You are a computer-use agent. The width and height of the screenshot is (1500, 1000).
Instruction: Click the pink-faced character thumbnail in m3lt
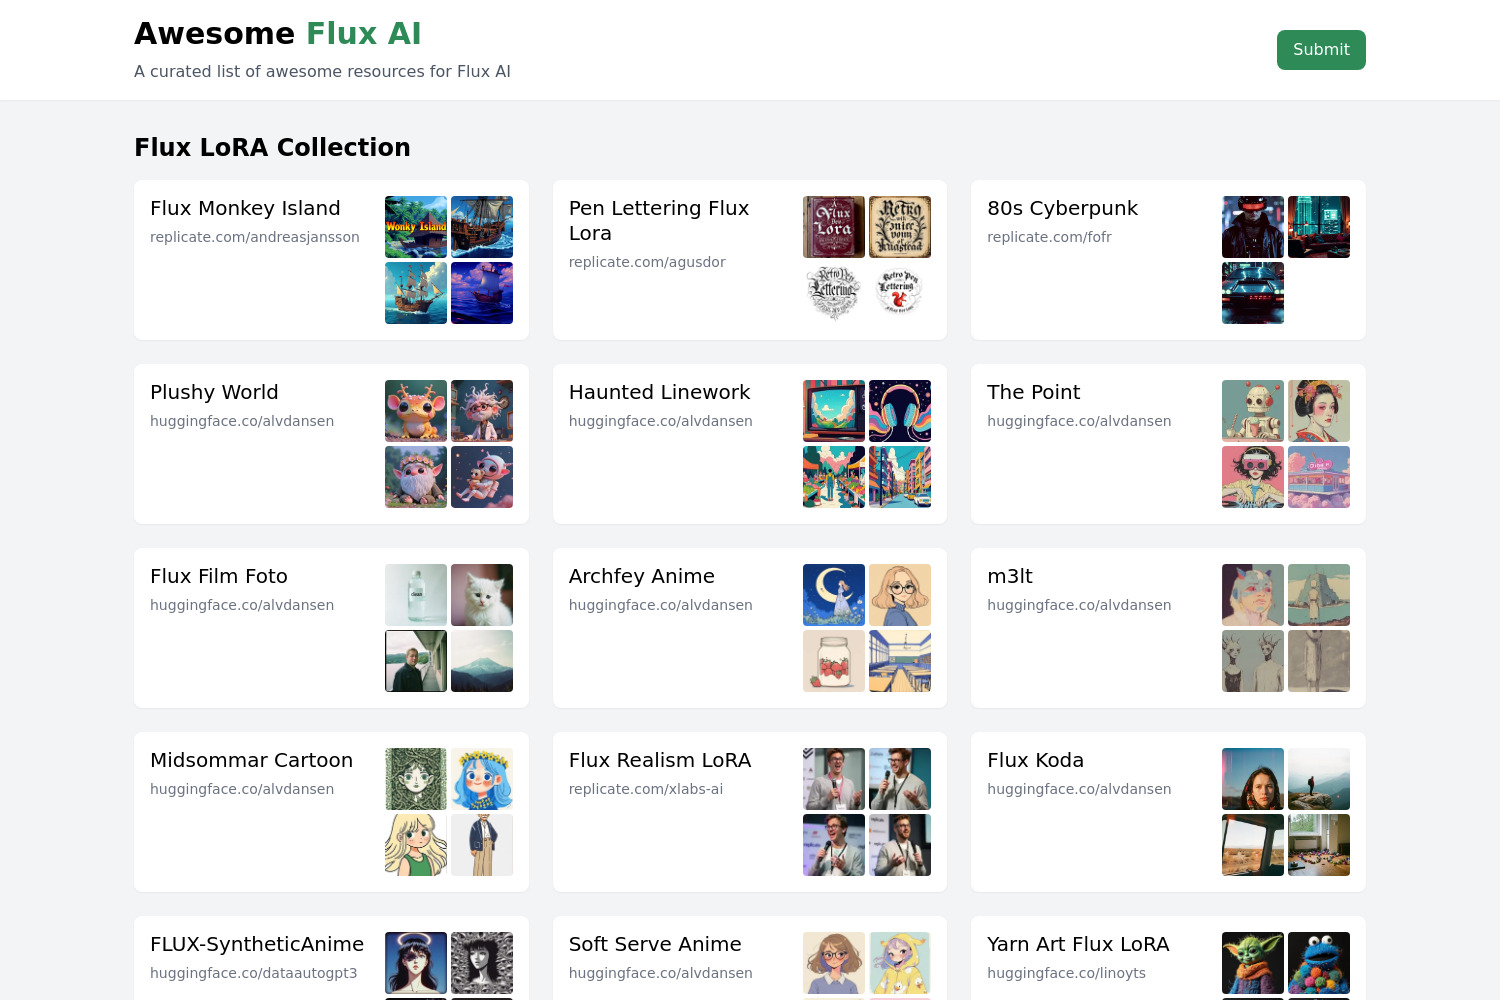[x=1253, y=595]
